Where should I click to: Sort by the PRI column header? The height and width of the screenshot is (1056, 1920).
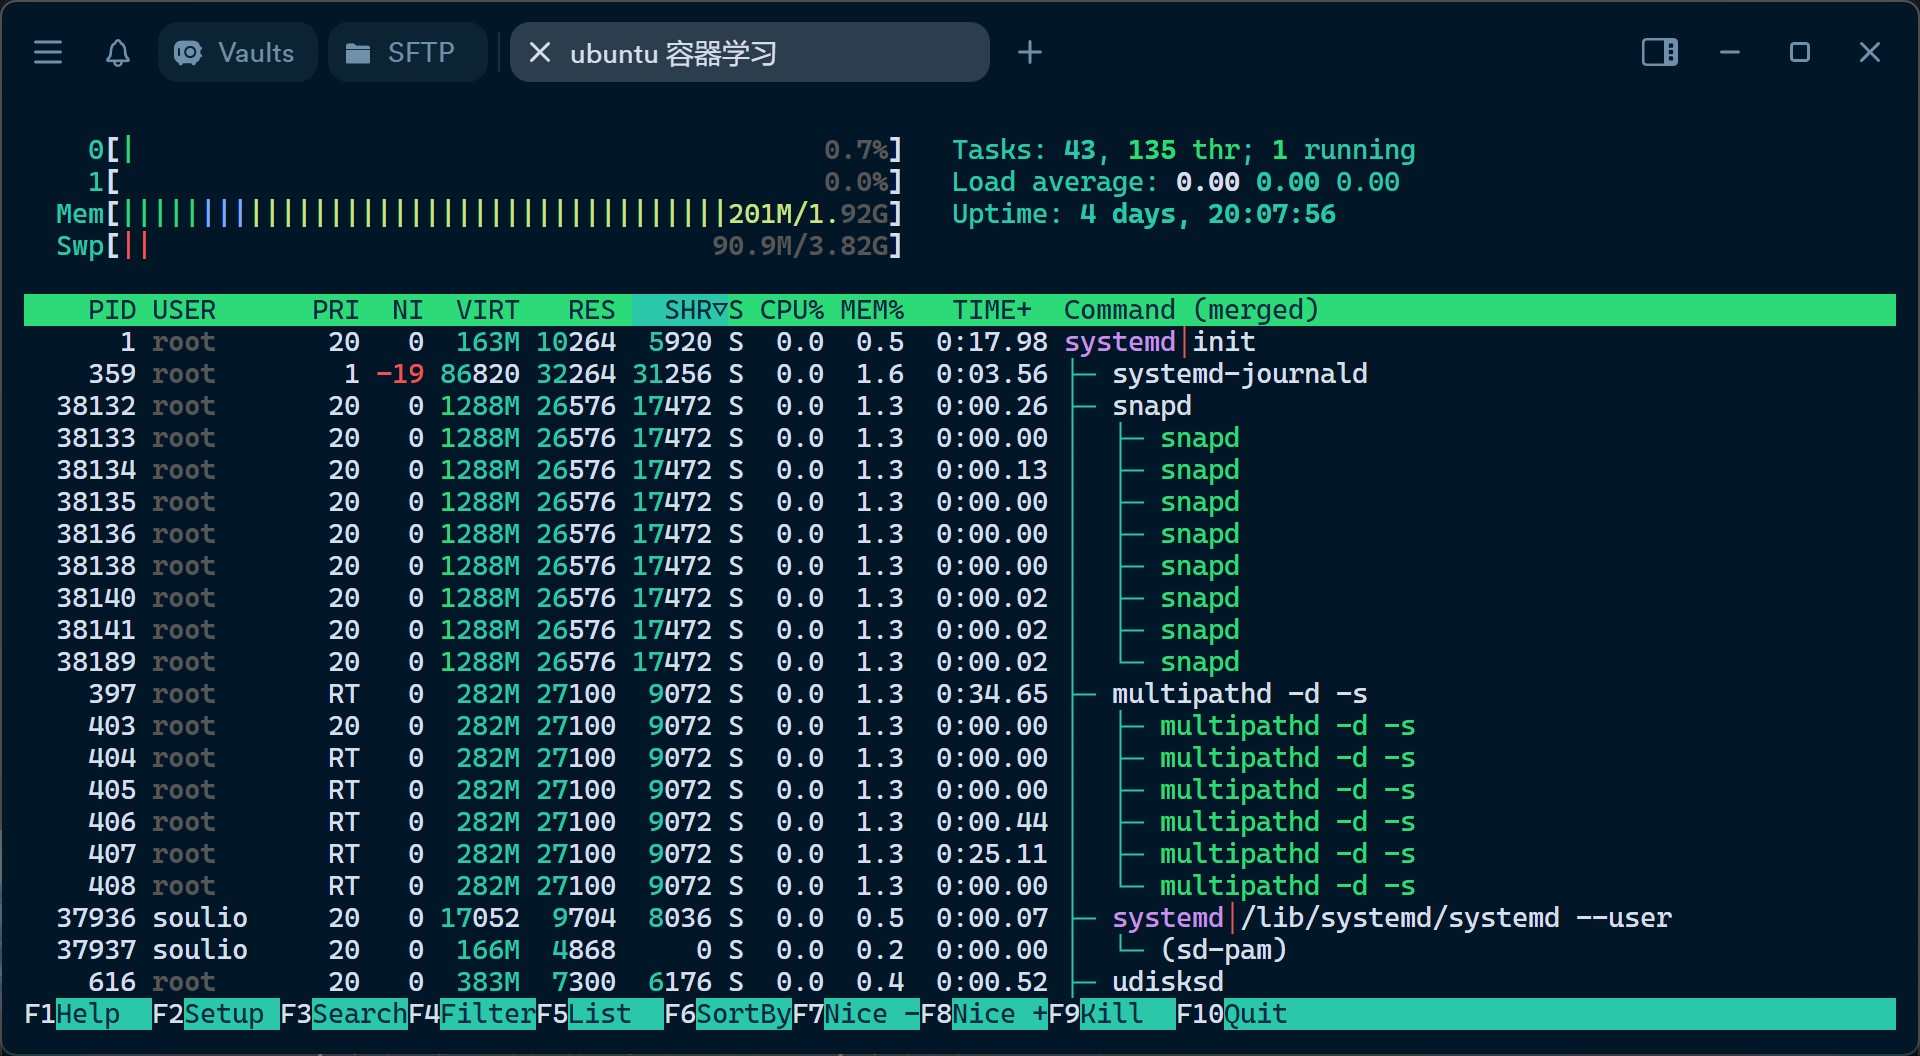336,310
